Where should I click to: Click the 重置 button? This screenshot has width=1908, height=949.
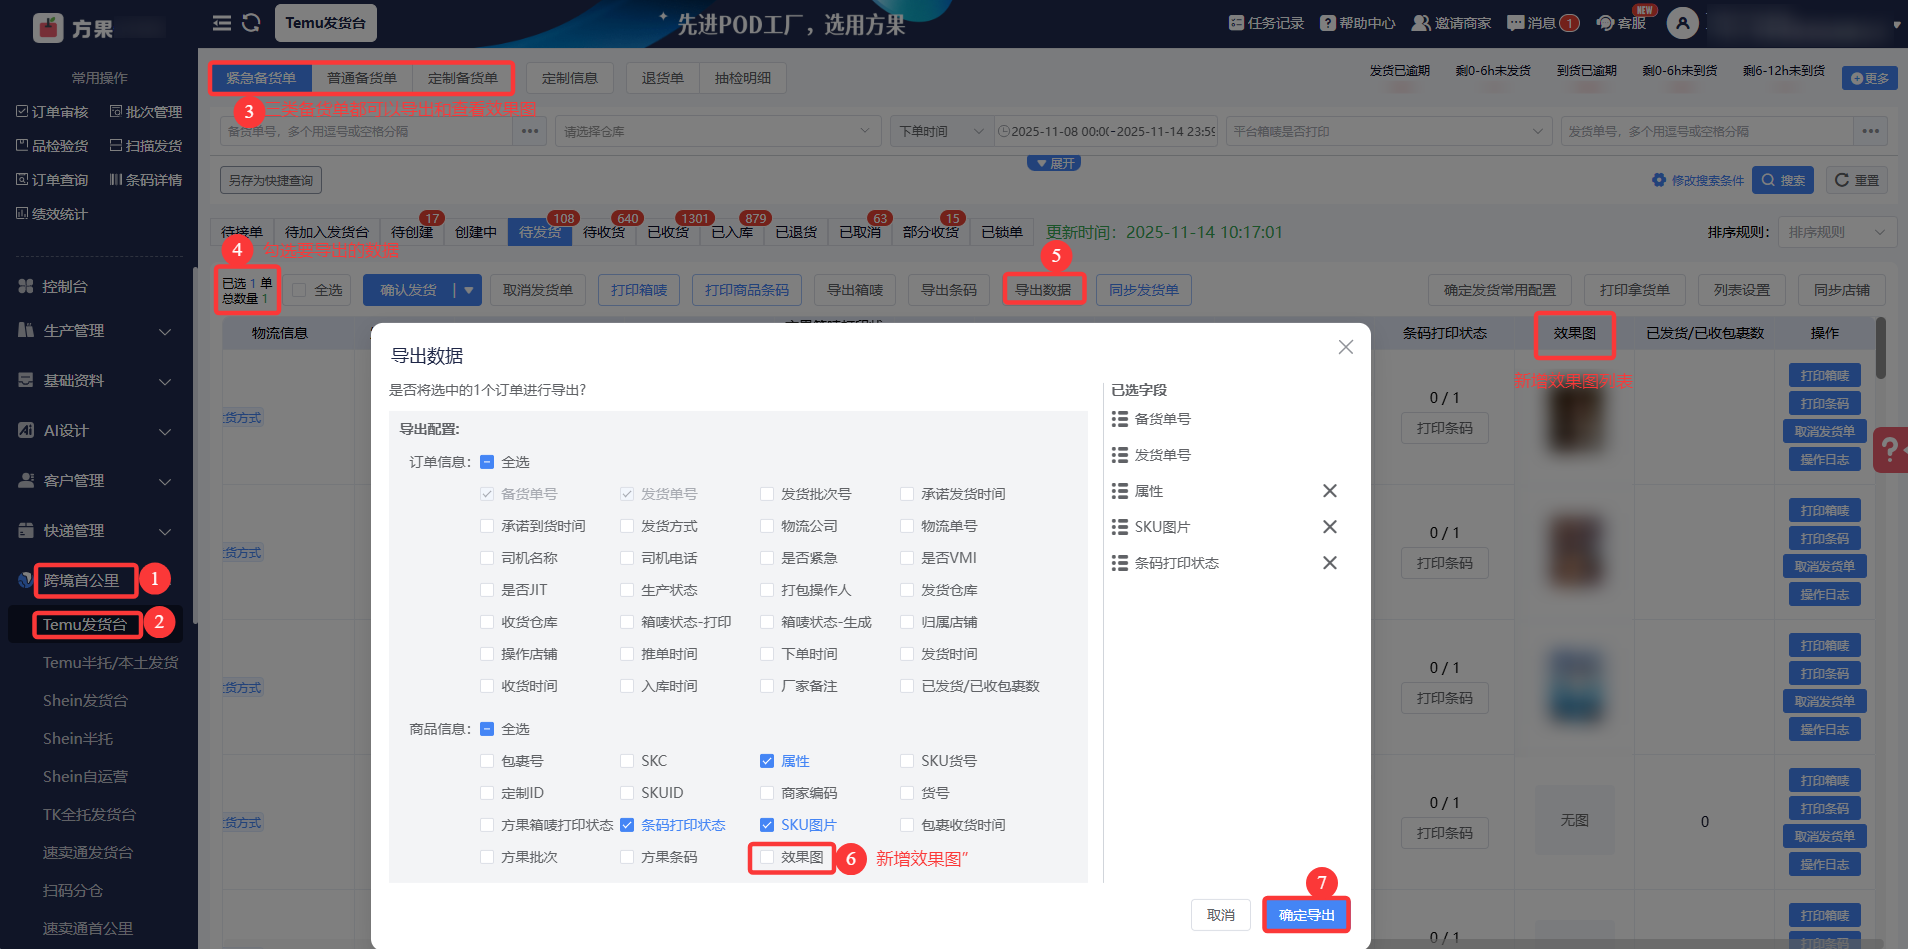(x=1857, y=180)
